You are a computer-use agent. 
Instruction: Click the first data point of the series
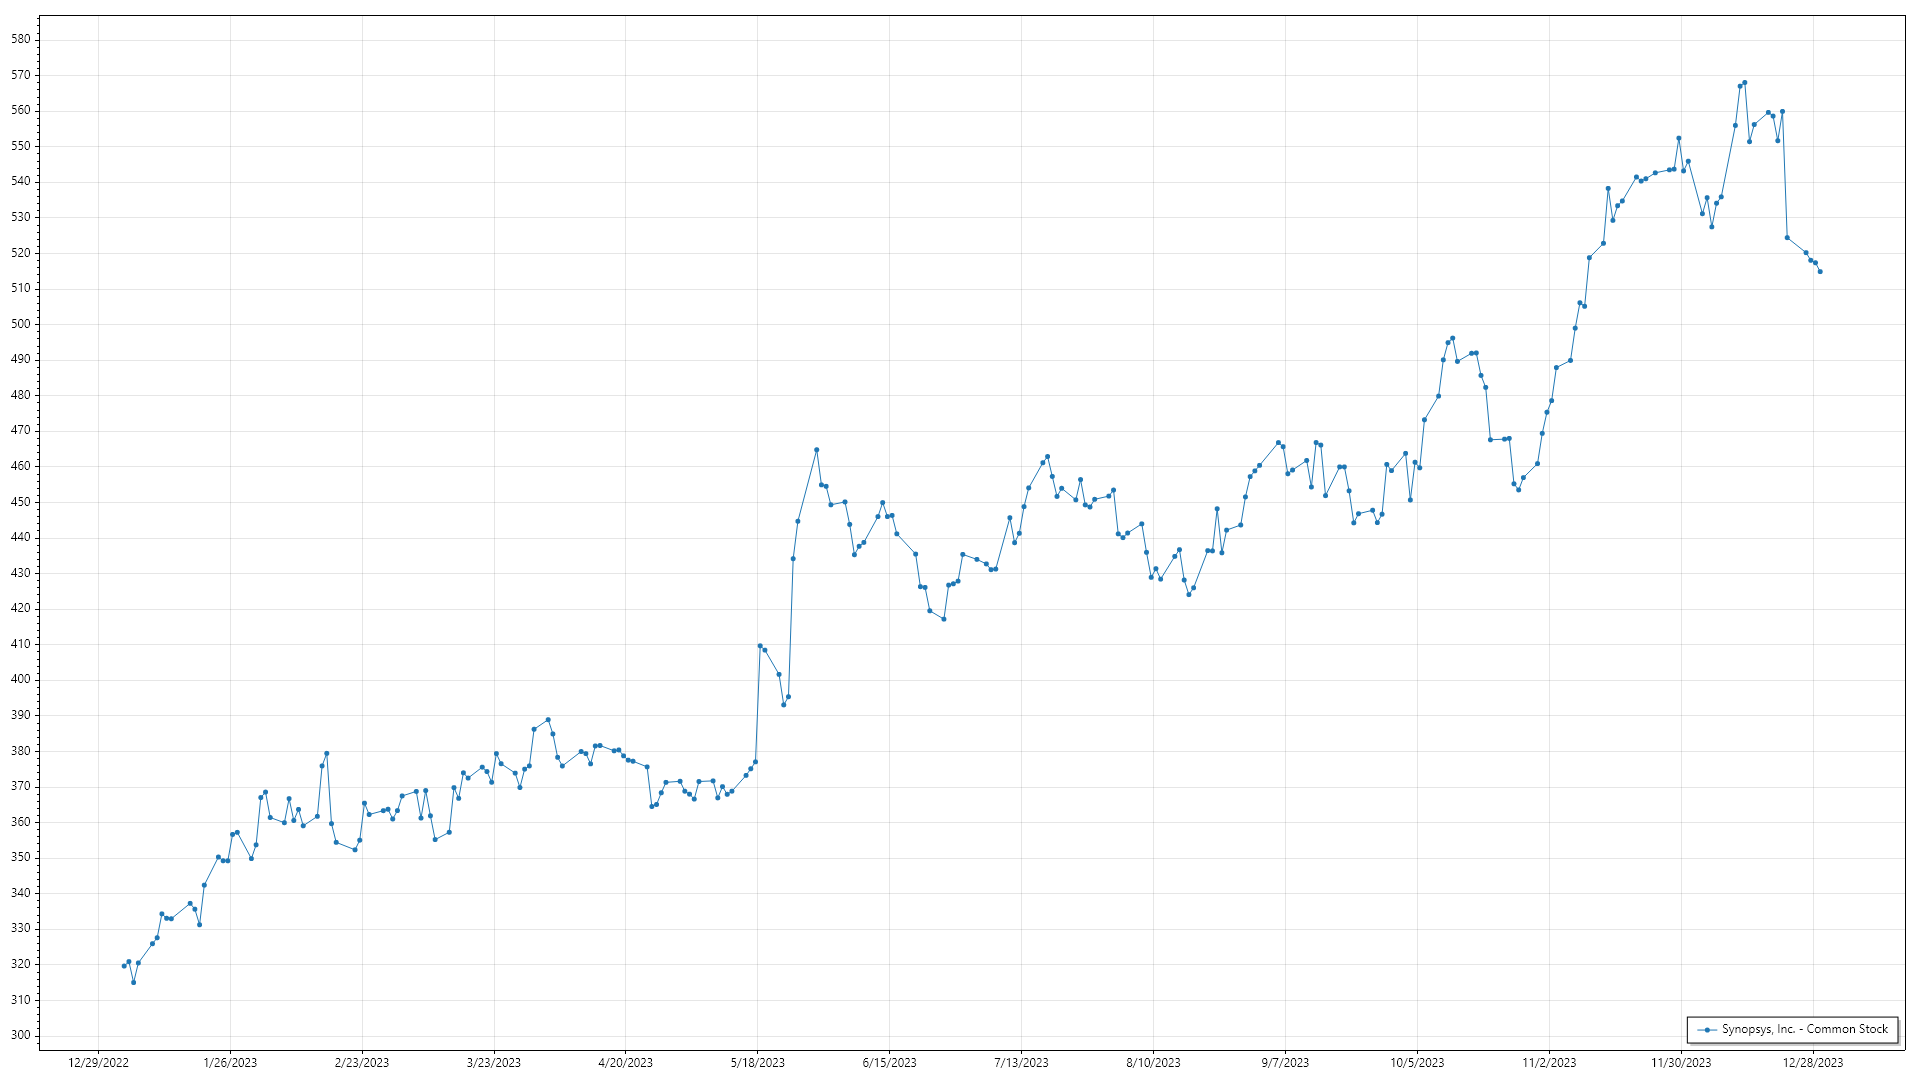tap(124, 966)
